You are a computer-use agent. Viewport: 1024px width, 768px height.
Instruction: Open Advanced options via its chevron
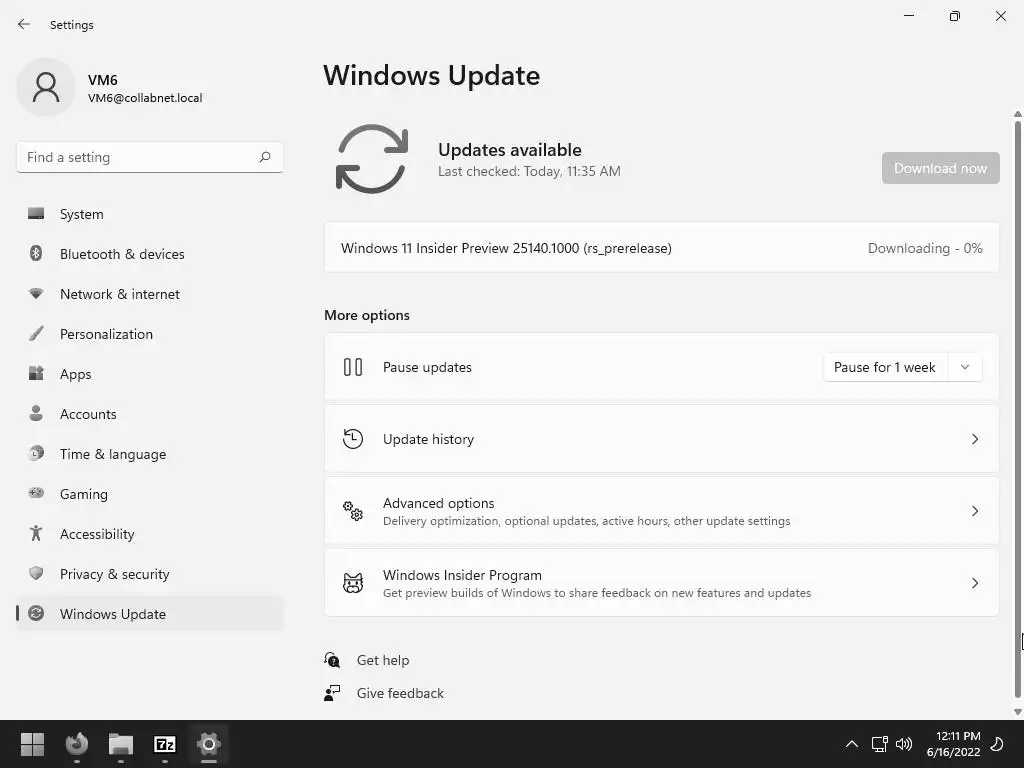coord(974,511)
